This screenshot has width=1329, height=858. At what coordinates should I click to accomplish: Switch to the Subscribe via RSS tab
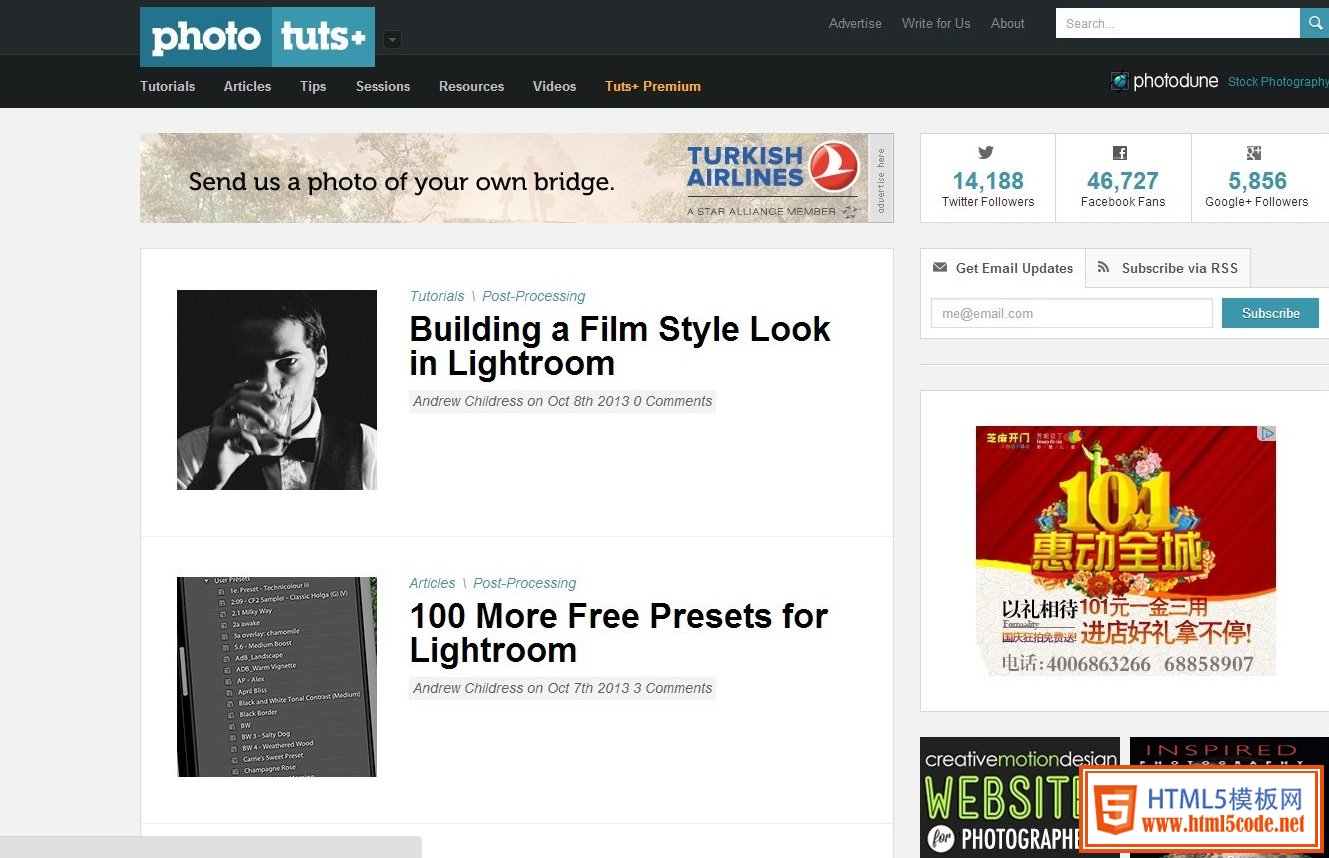click(1168, 268)
